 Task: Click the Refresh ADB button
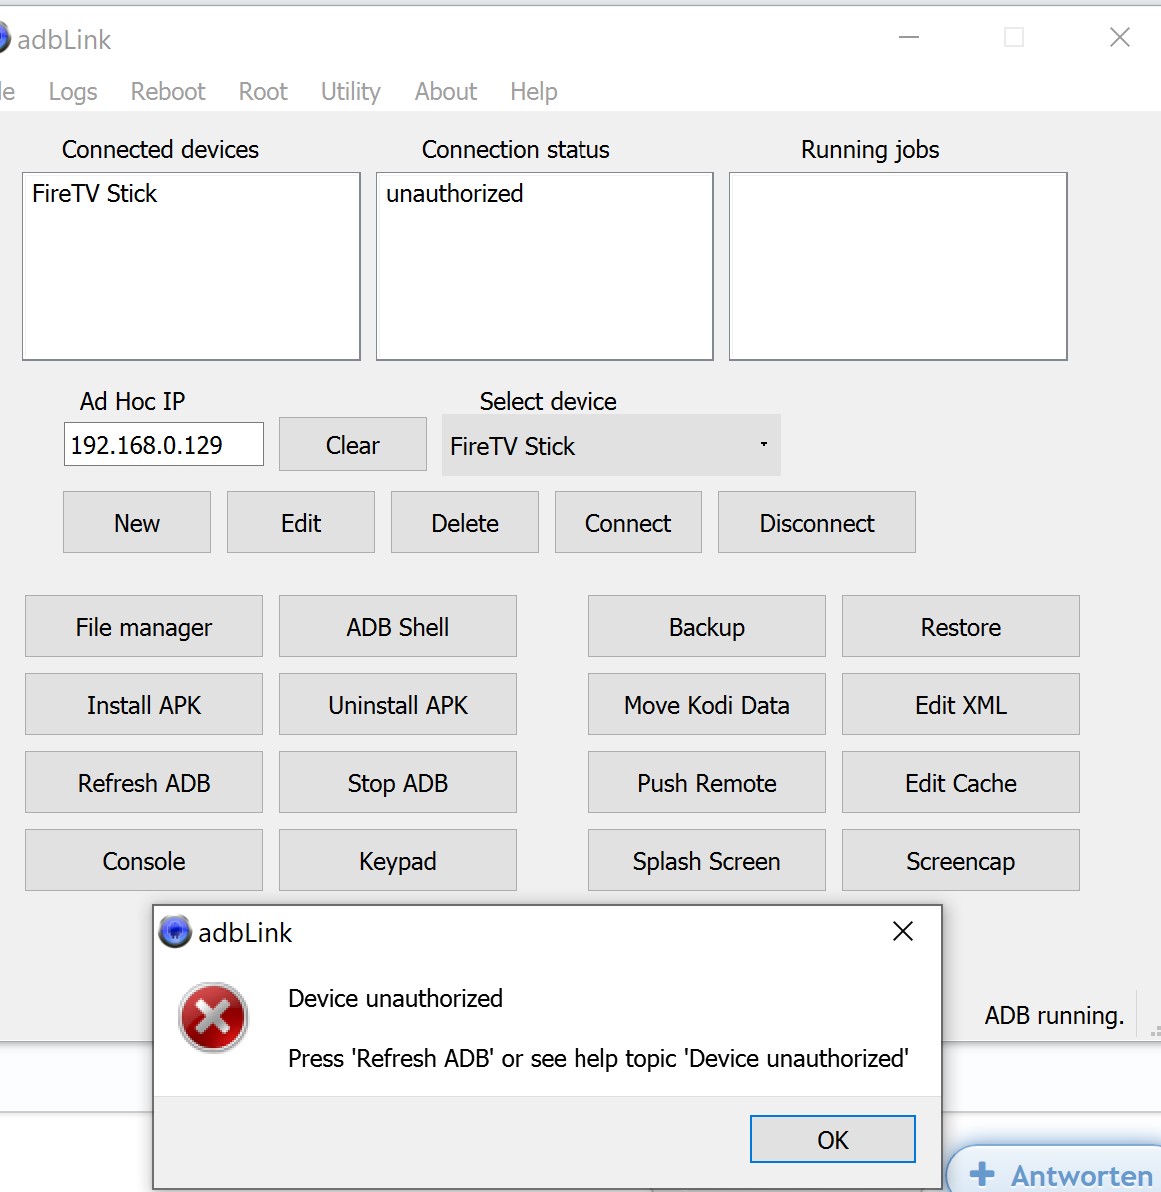(x=144, y=782)
